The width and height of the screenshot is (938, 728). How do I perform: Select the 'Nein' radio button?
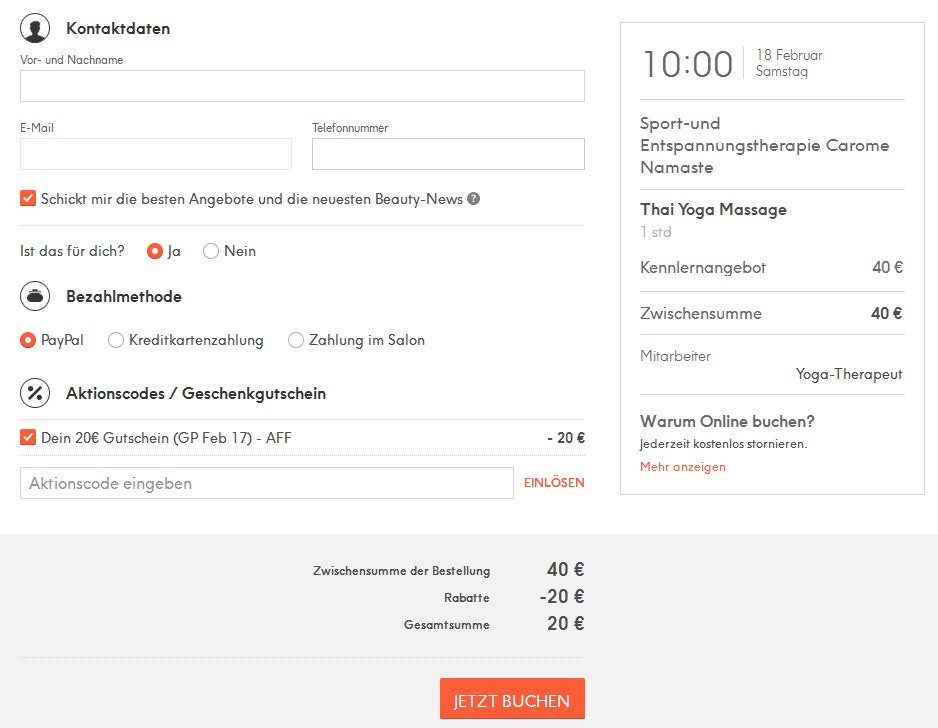pos(211,251)
